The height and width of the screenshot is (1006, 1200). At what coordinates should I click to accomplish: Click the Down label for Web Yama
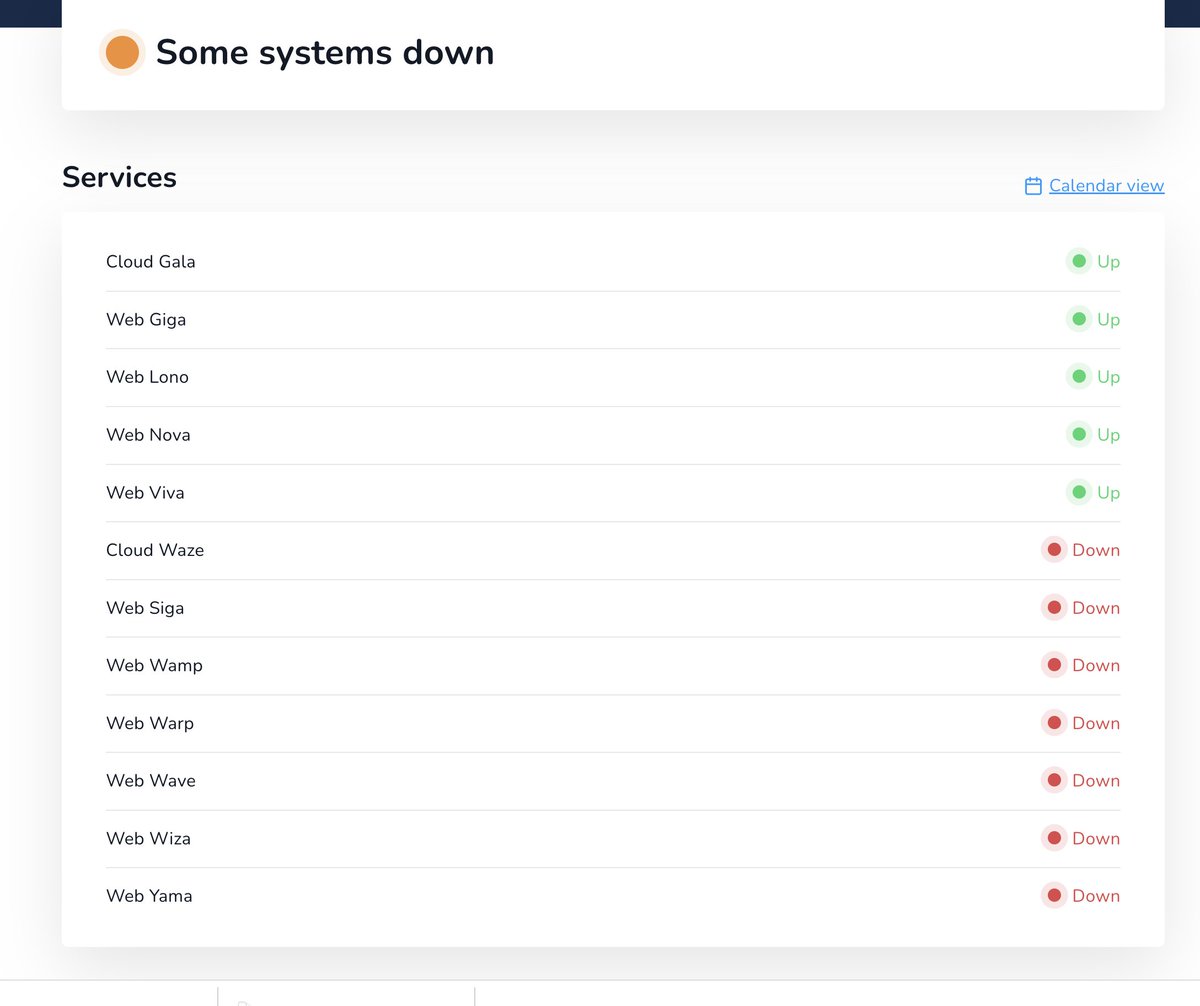coord(1096,896)
